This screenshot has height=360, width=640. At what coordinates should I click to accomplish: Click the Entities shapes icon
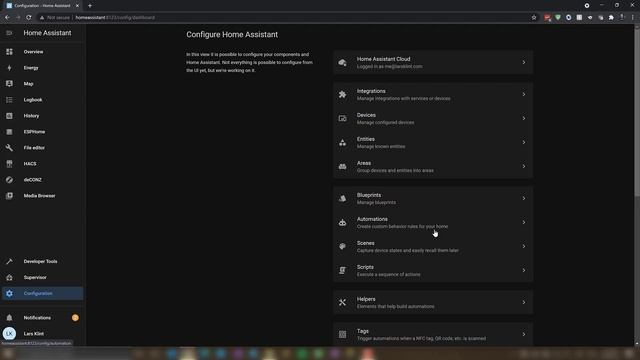pos(342,142)
